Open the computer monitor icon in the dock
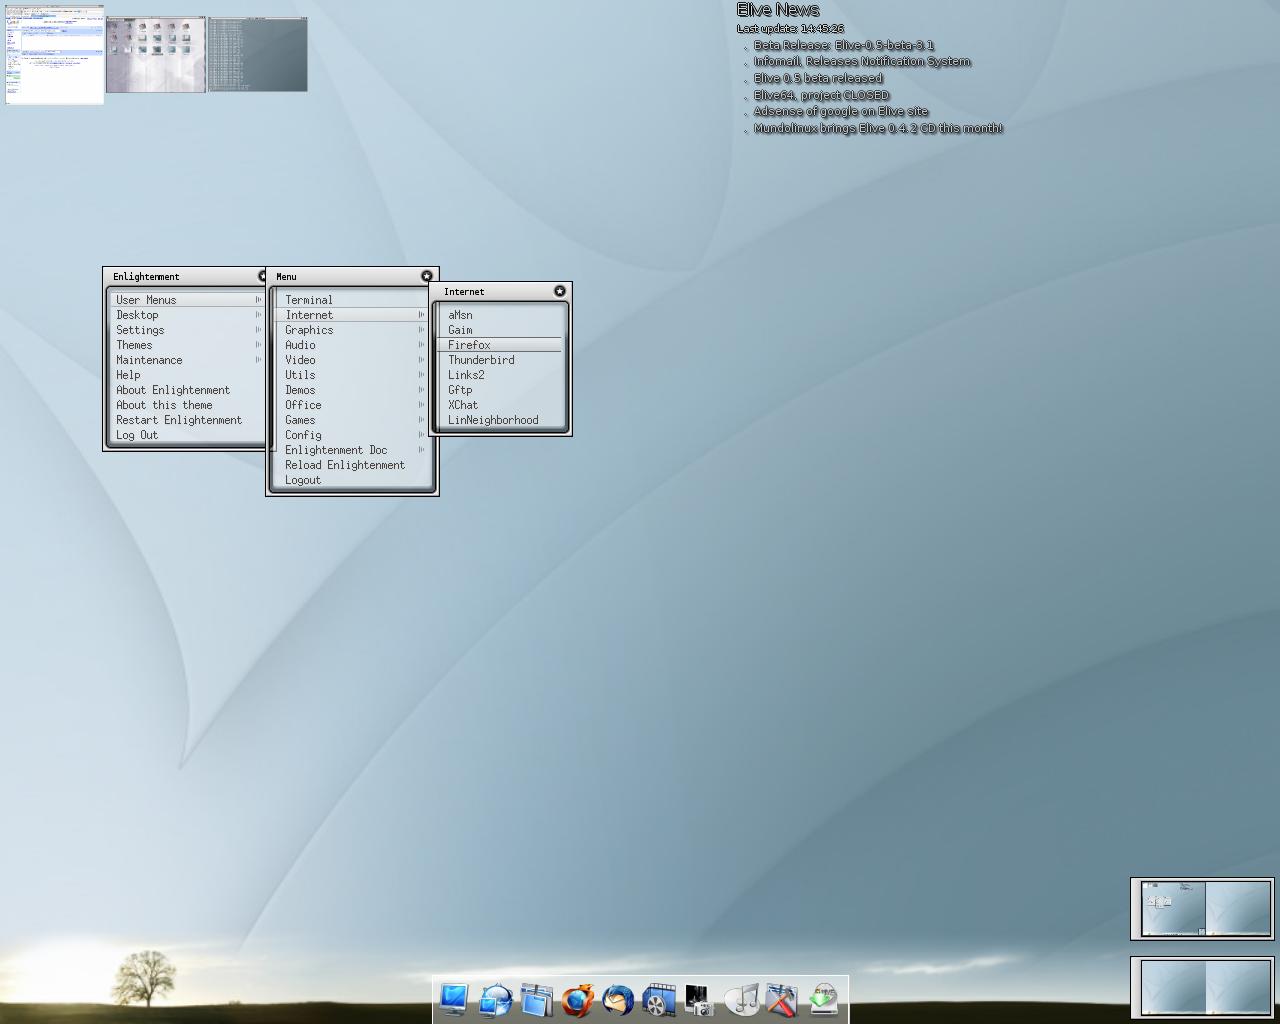This screenshot has height=1024, width=1280. 454,999
